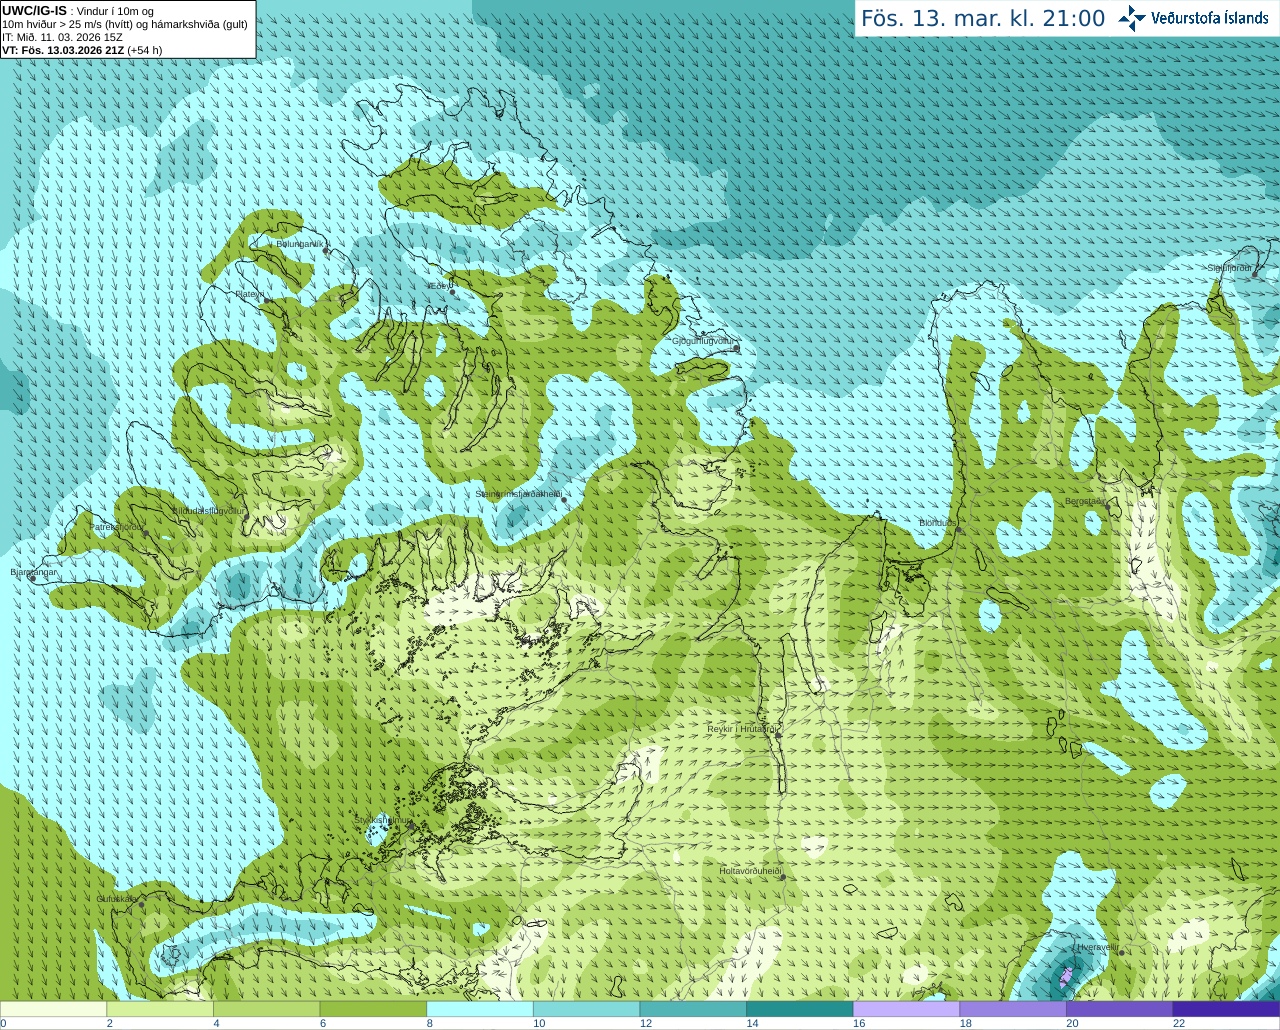
Task: Click the Gufuskálar station label
Action: pyautogui.click(x=117, y=898)
